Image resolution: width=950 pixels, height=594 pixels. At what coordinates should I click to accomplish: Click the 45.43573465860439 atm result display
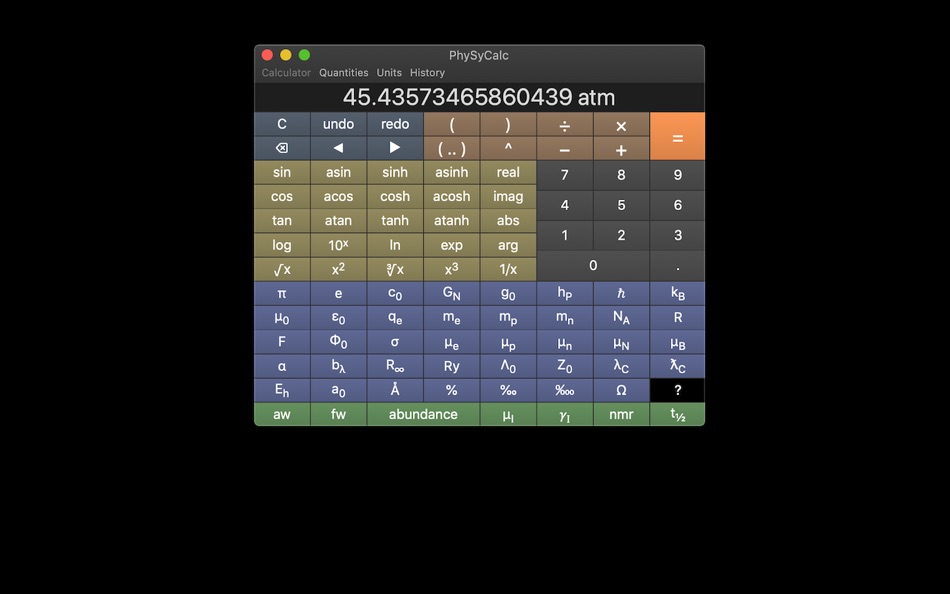[479, 97]
